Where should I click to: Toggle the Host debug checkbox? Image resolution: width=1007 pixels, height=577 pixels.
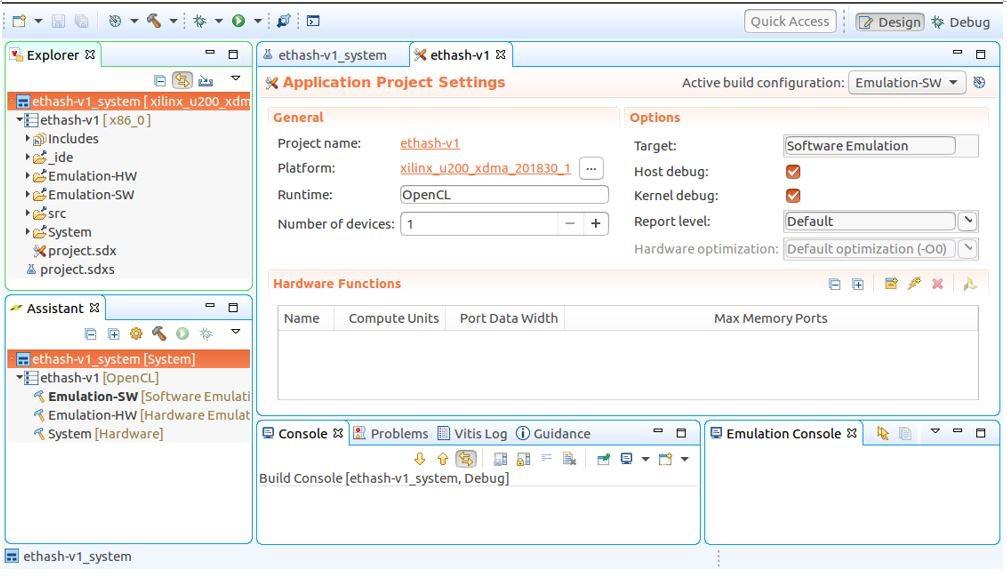[x=793, y=172]
